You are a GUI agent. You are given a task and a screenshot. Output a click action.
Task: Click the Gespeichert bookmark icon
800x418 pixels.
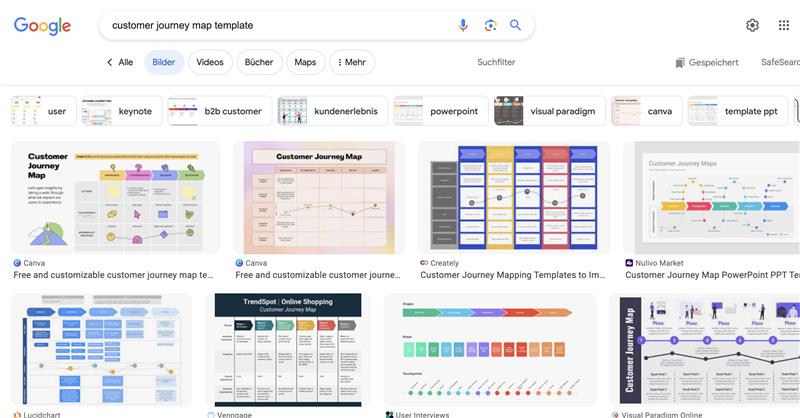(x=680, y=62)
